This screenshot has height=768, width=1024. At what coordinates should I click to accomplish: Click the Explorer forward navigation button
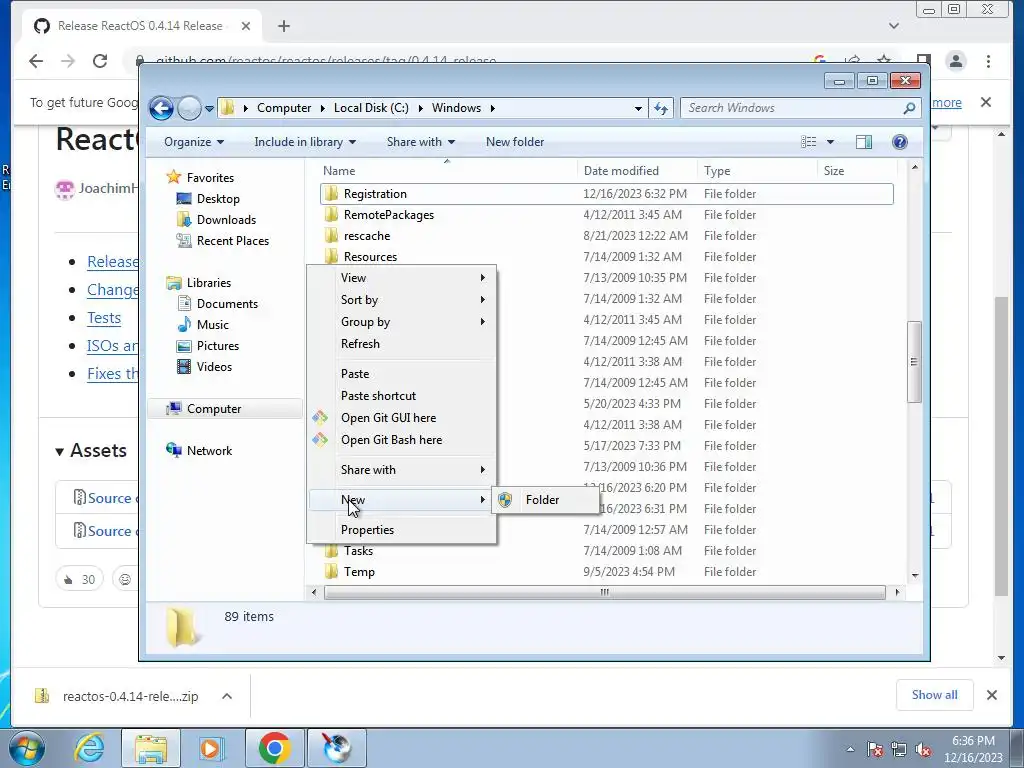click(x=189, y=108)
